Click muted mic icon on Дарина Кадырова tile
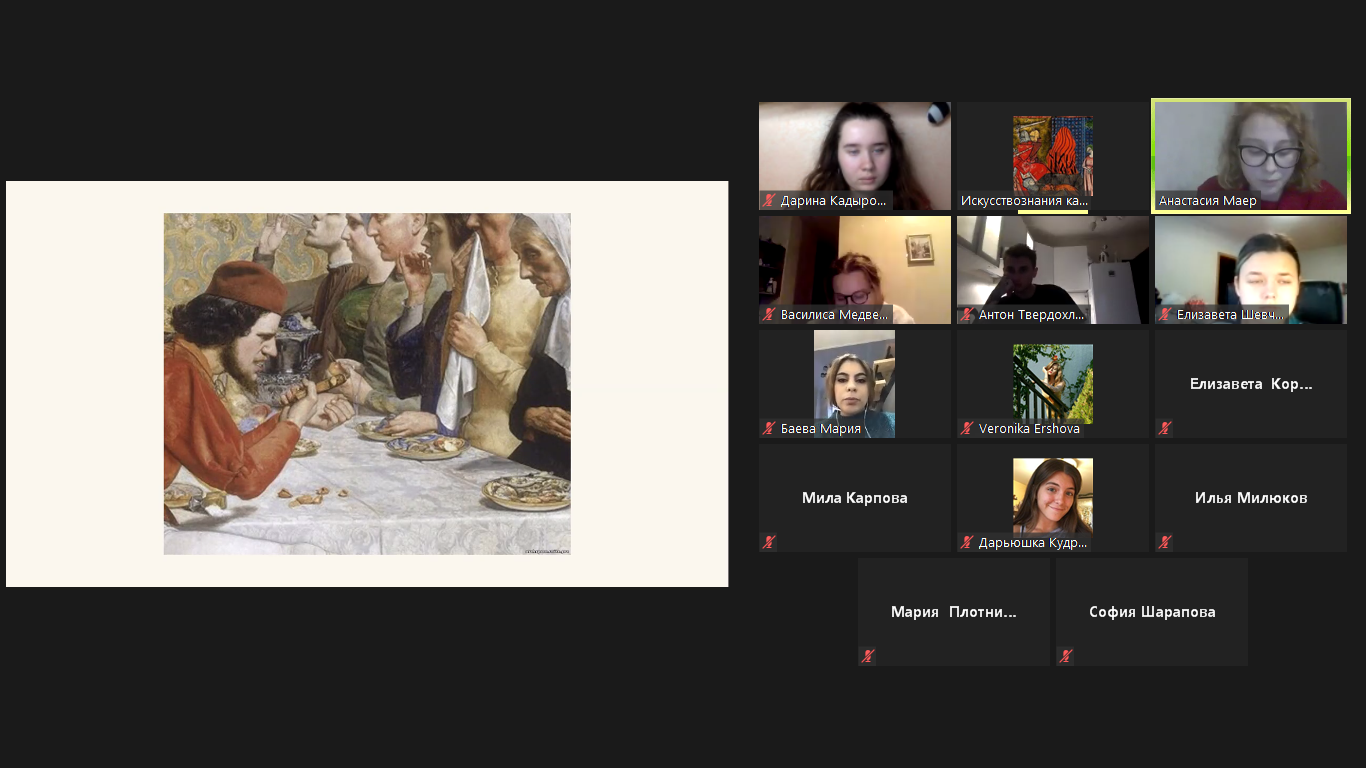The height and width of the screenshot is (768, 1366). click(769, 200)
